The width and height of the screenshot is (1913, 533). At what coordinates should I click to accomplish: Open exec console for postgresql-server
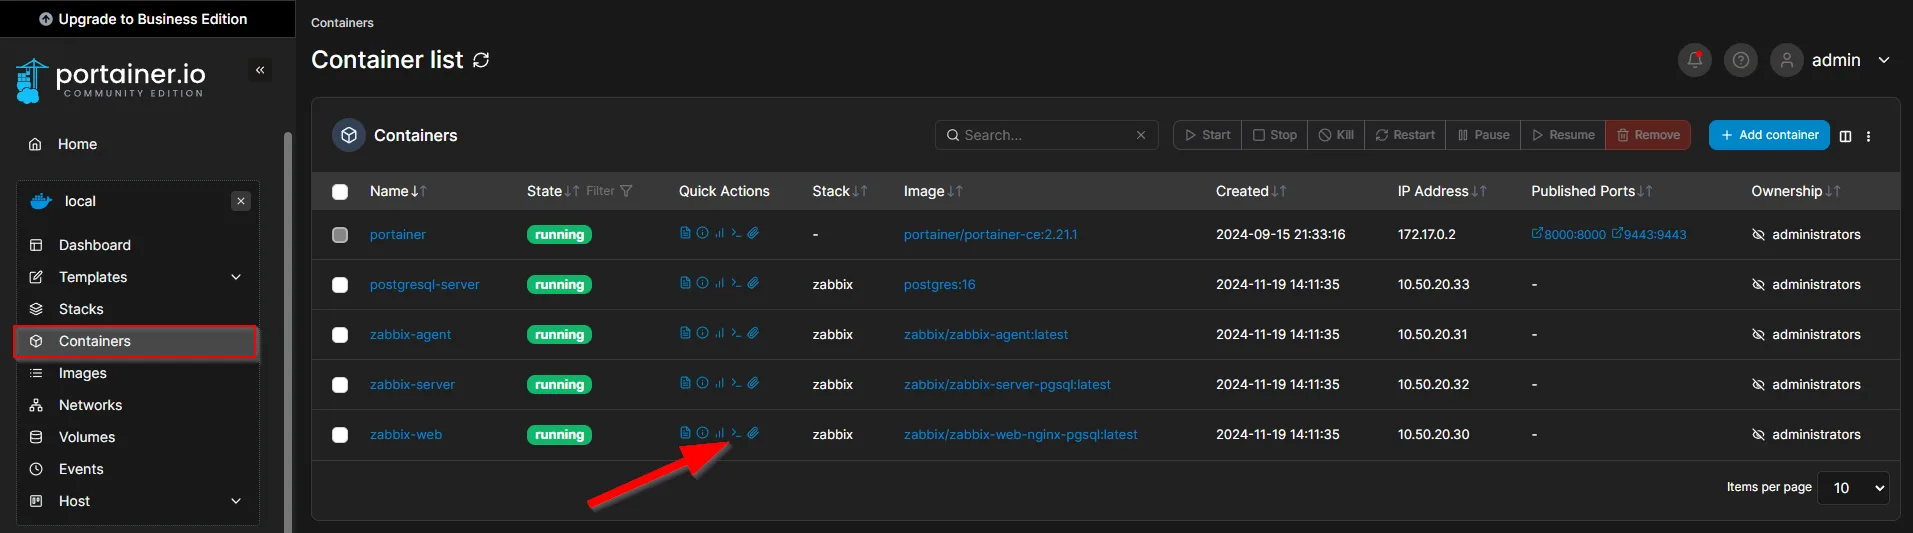[736, 283]
